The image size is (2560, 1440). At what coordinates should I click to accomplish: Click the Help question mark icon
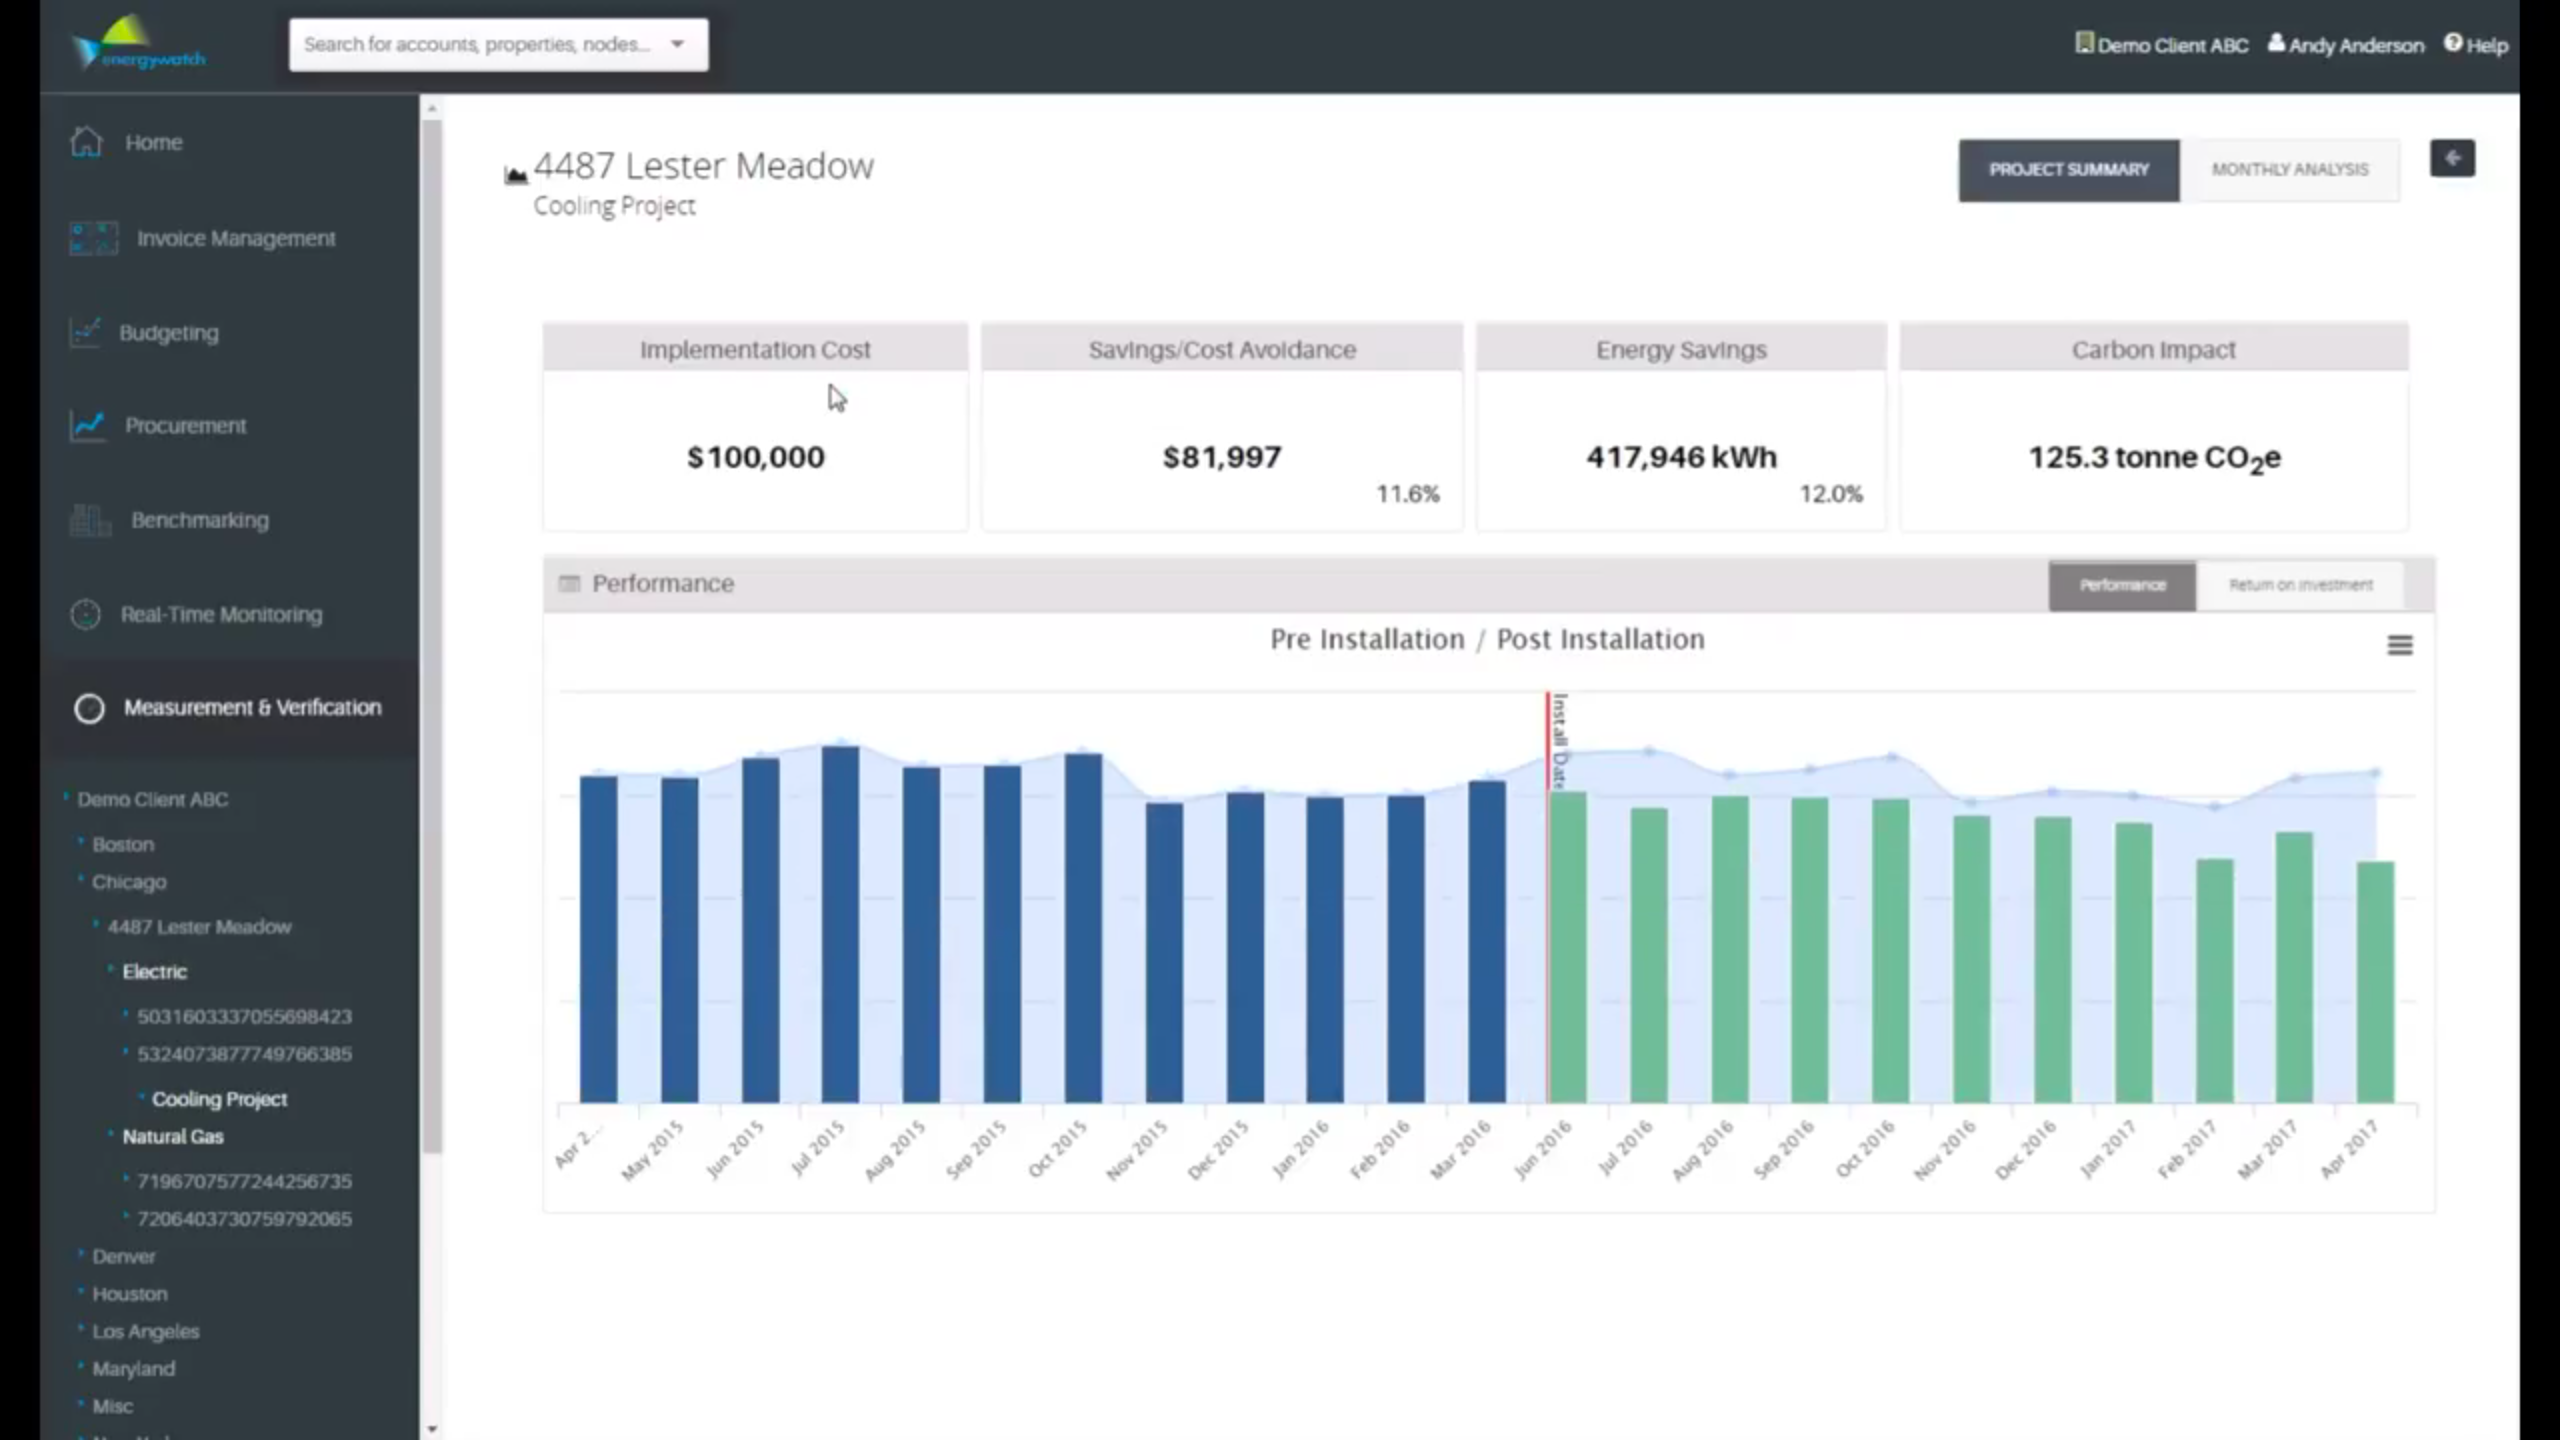tap(2453, 43)
